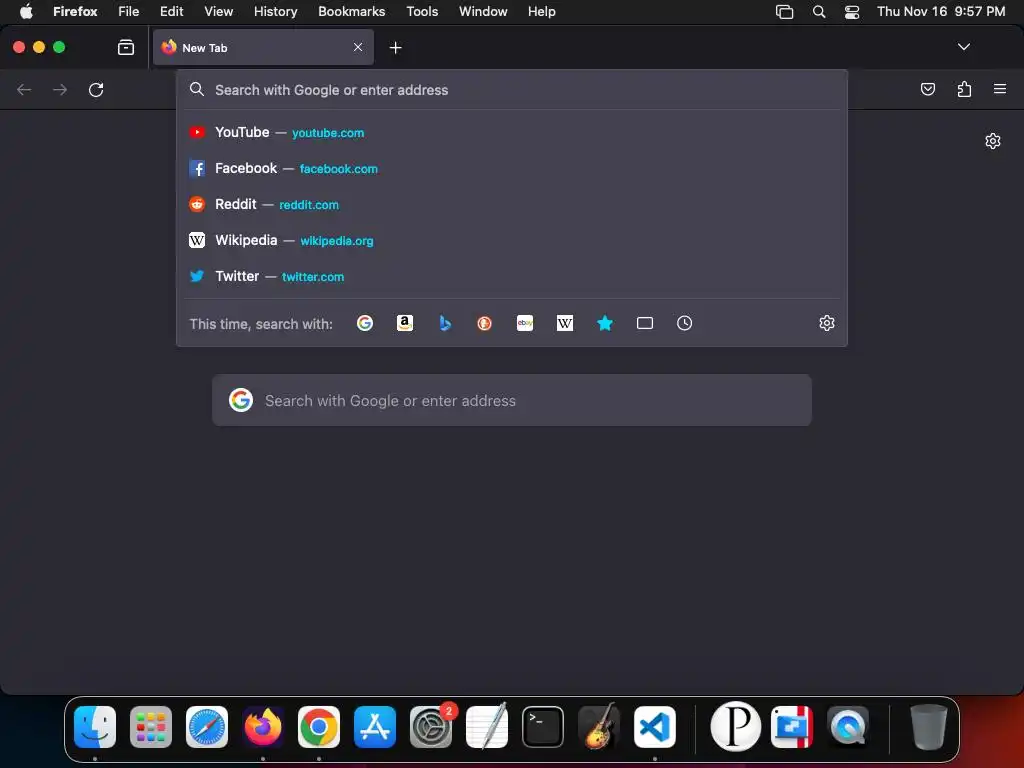Close the New Tab tab
The image size is (1024, 768).
pos(358,47)
